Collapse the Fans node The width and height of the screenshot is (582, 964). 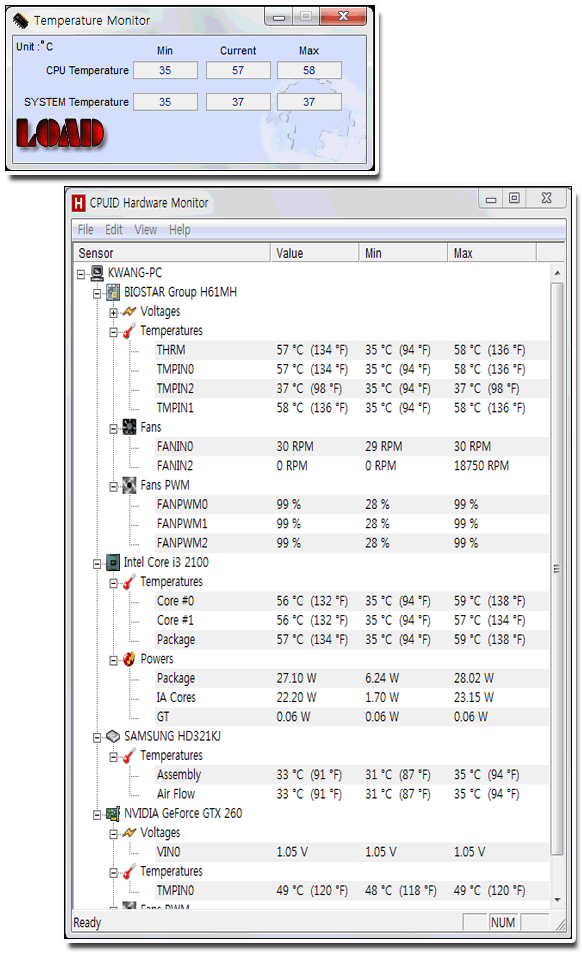[114, 429]
